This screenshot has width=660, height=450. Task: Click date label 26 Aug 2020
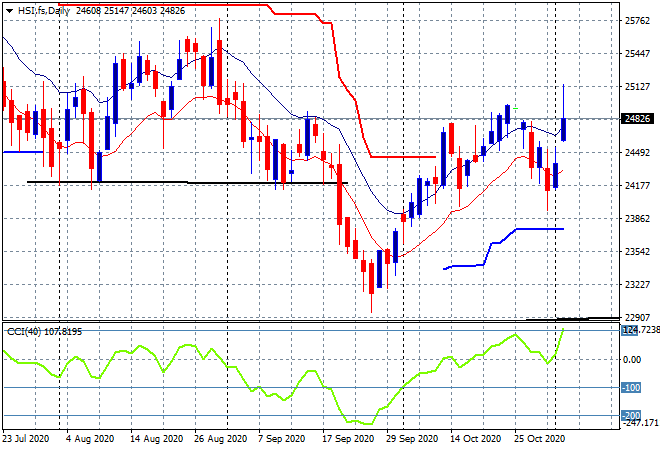click(x=221, y=439)
